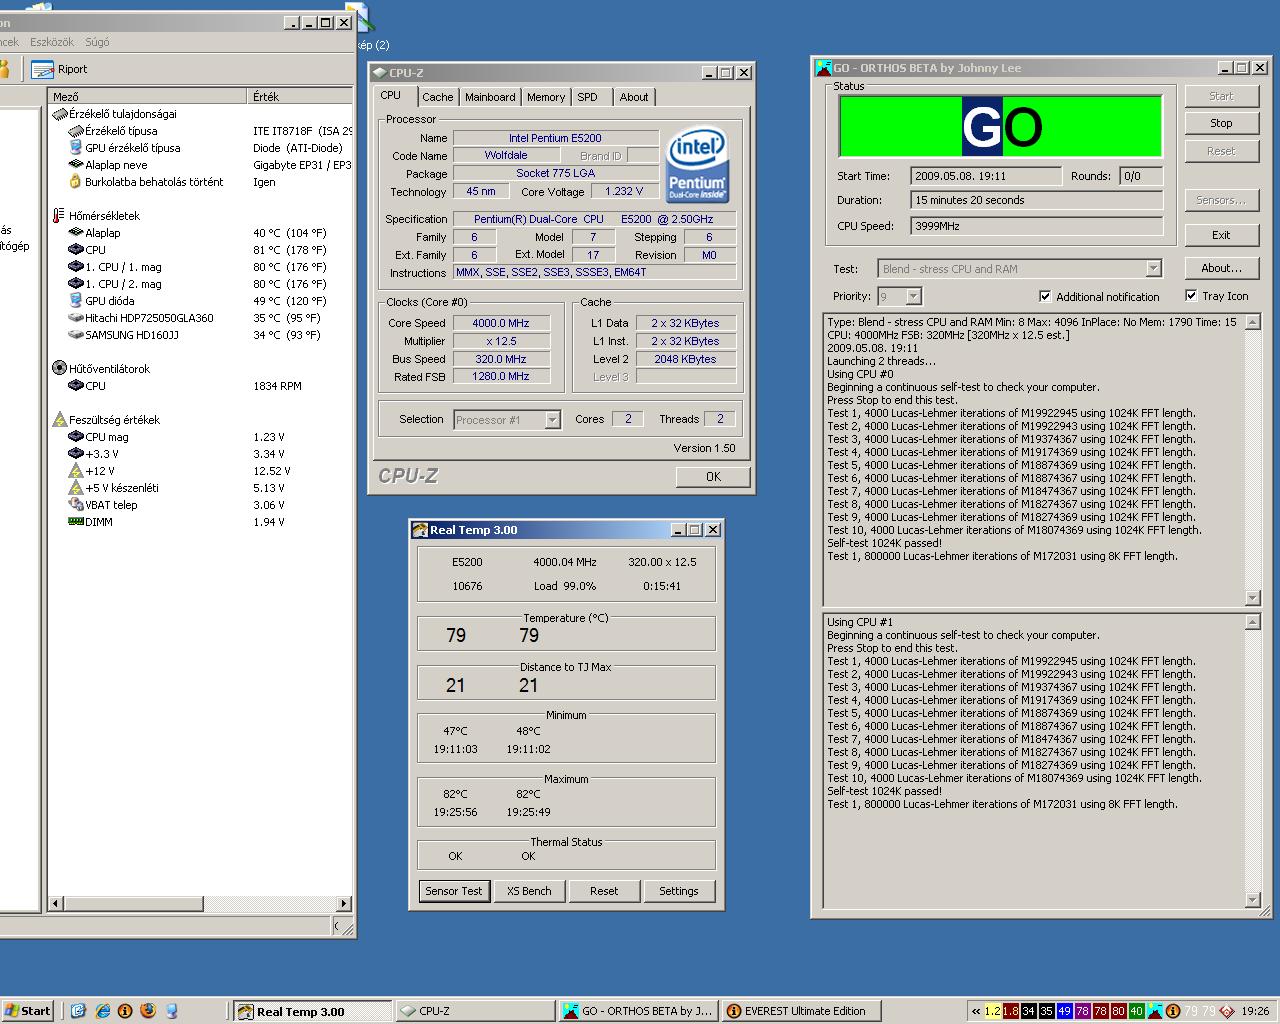
Task: Open the Priority dropdown in ORTHOS
Action: click(912, 297)
